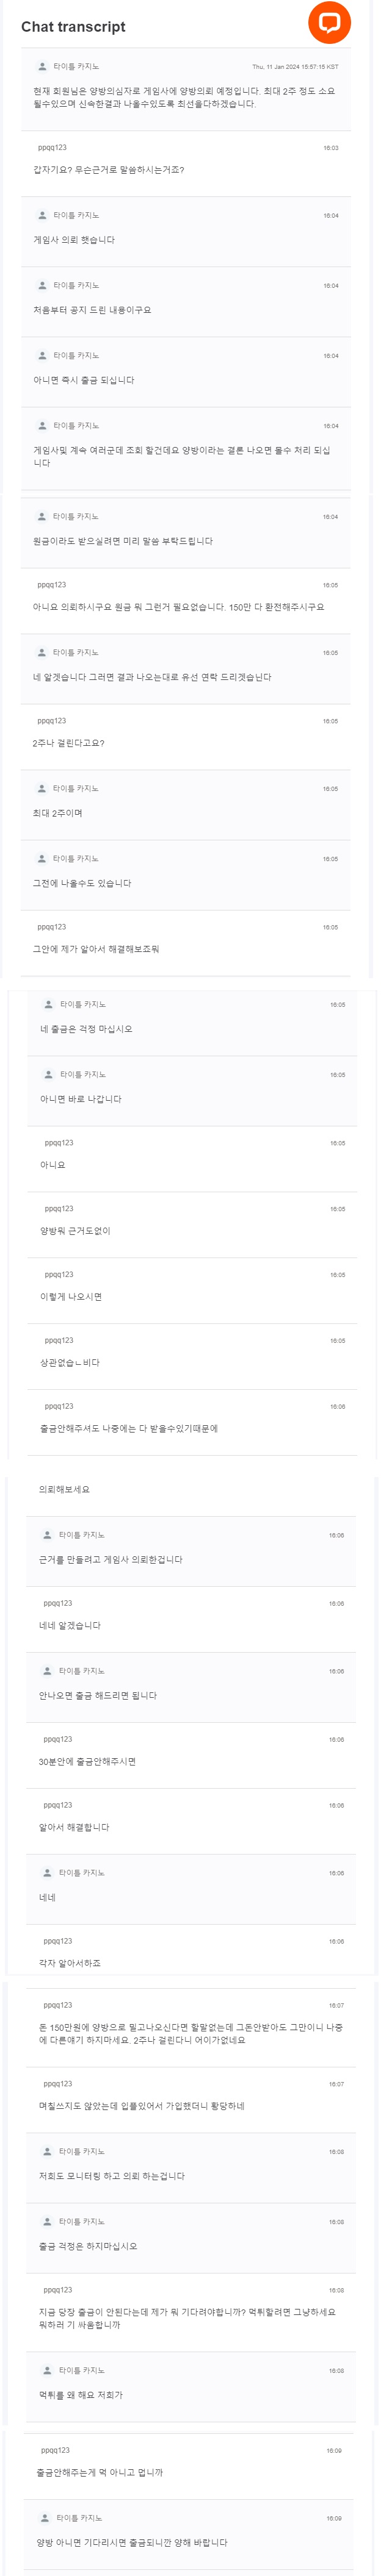
Task: Click agent avatar beside the Thu, 11 Jan 2024 timestamp
Action: coord(42,67)
